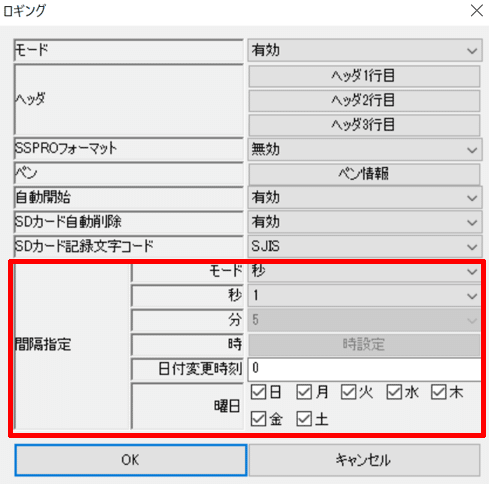
Task: Click the SDカード自動削除 label
Action: coord(68,222)
